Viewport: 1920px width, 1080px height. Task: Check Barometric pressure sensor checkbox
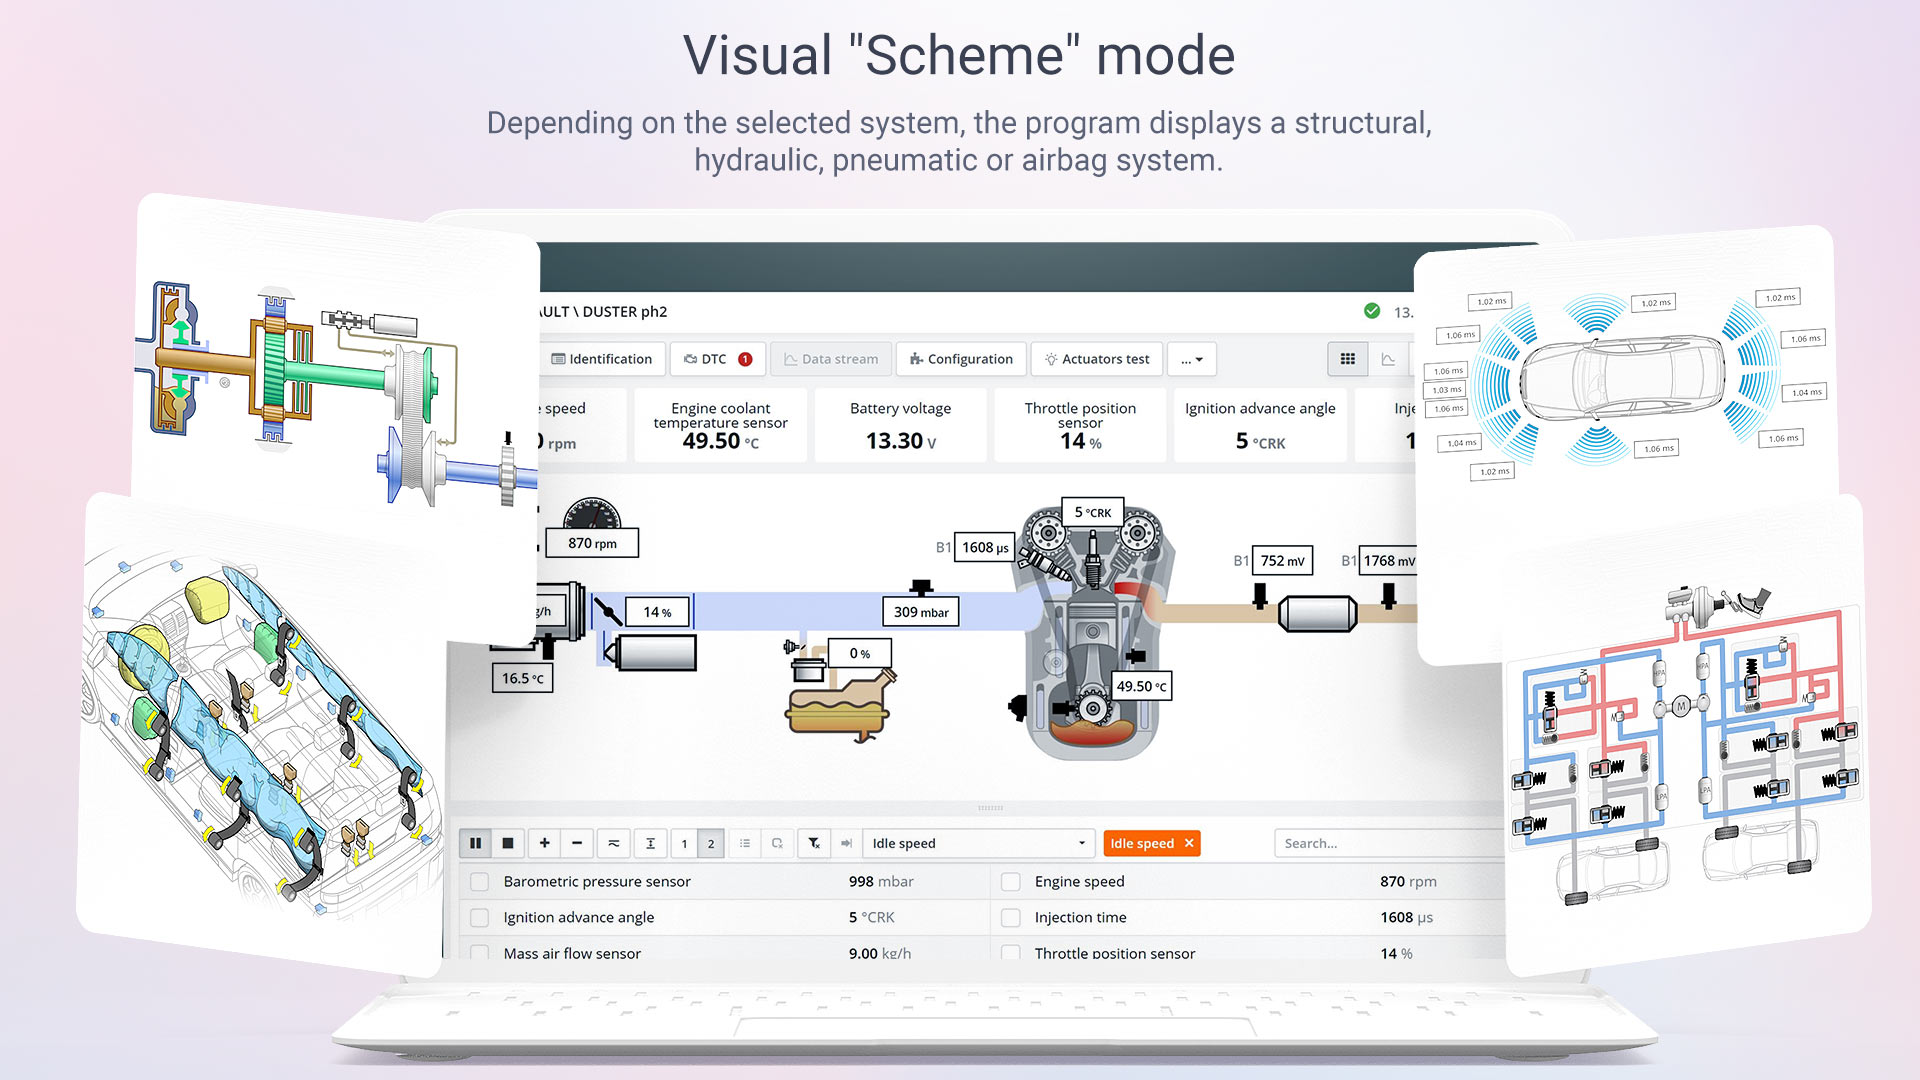[x=480, y=881]
